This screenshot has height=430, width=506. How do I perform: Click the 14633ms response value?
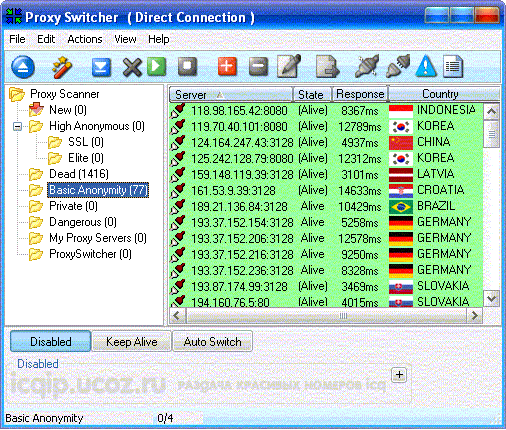(x=360, y=191)
